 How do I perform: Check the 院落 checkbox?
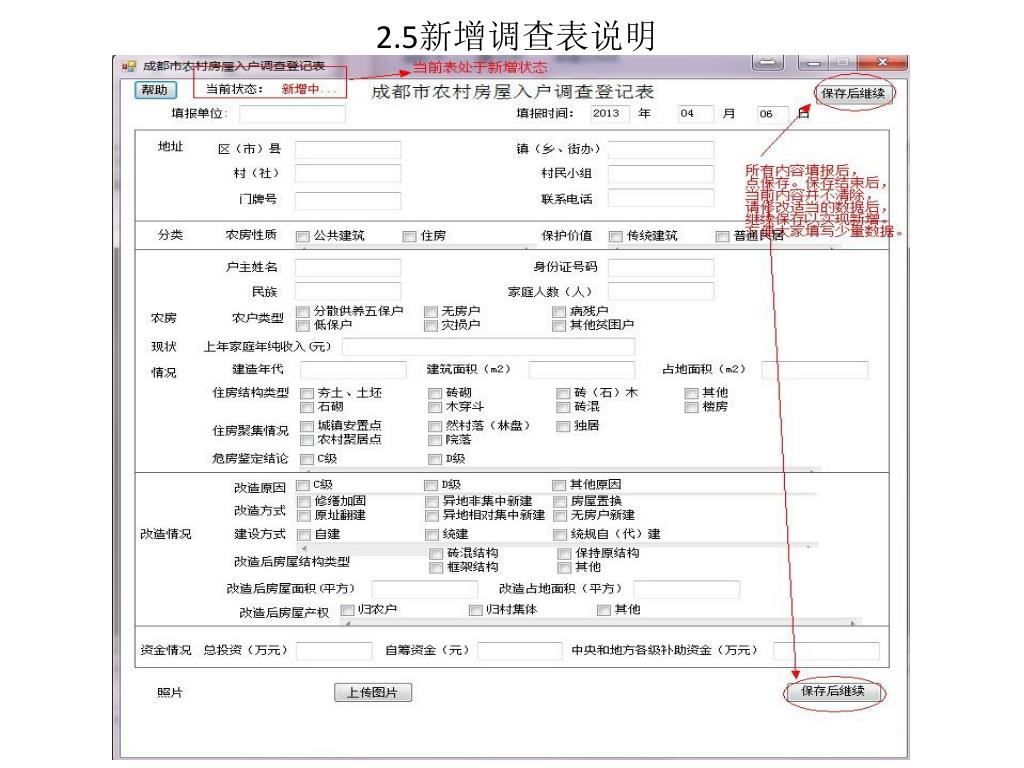pos(435,440)
